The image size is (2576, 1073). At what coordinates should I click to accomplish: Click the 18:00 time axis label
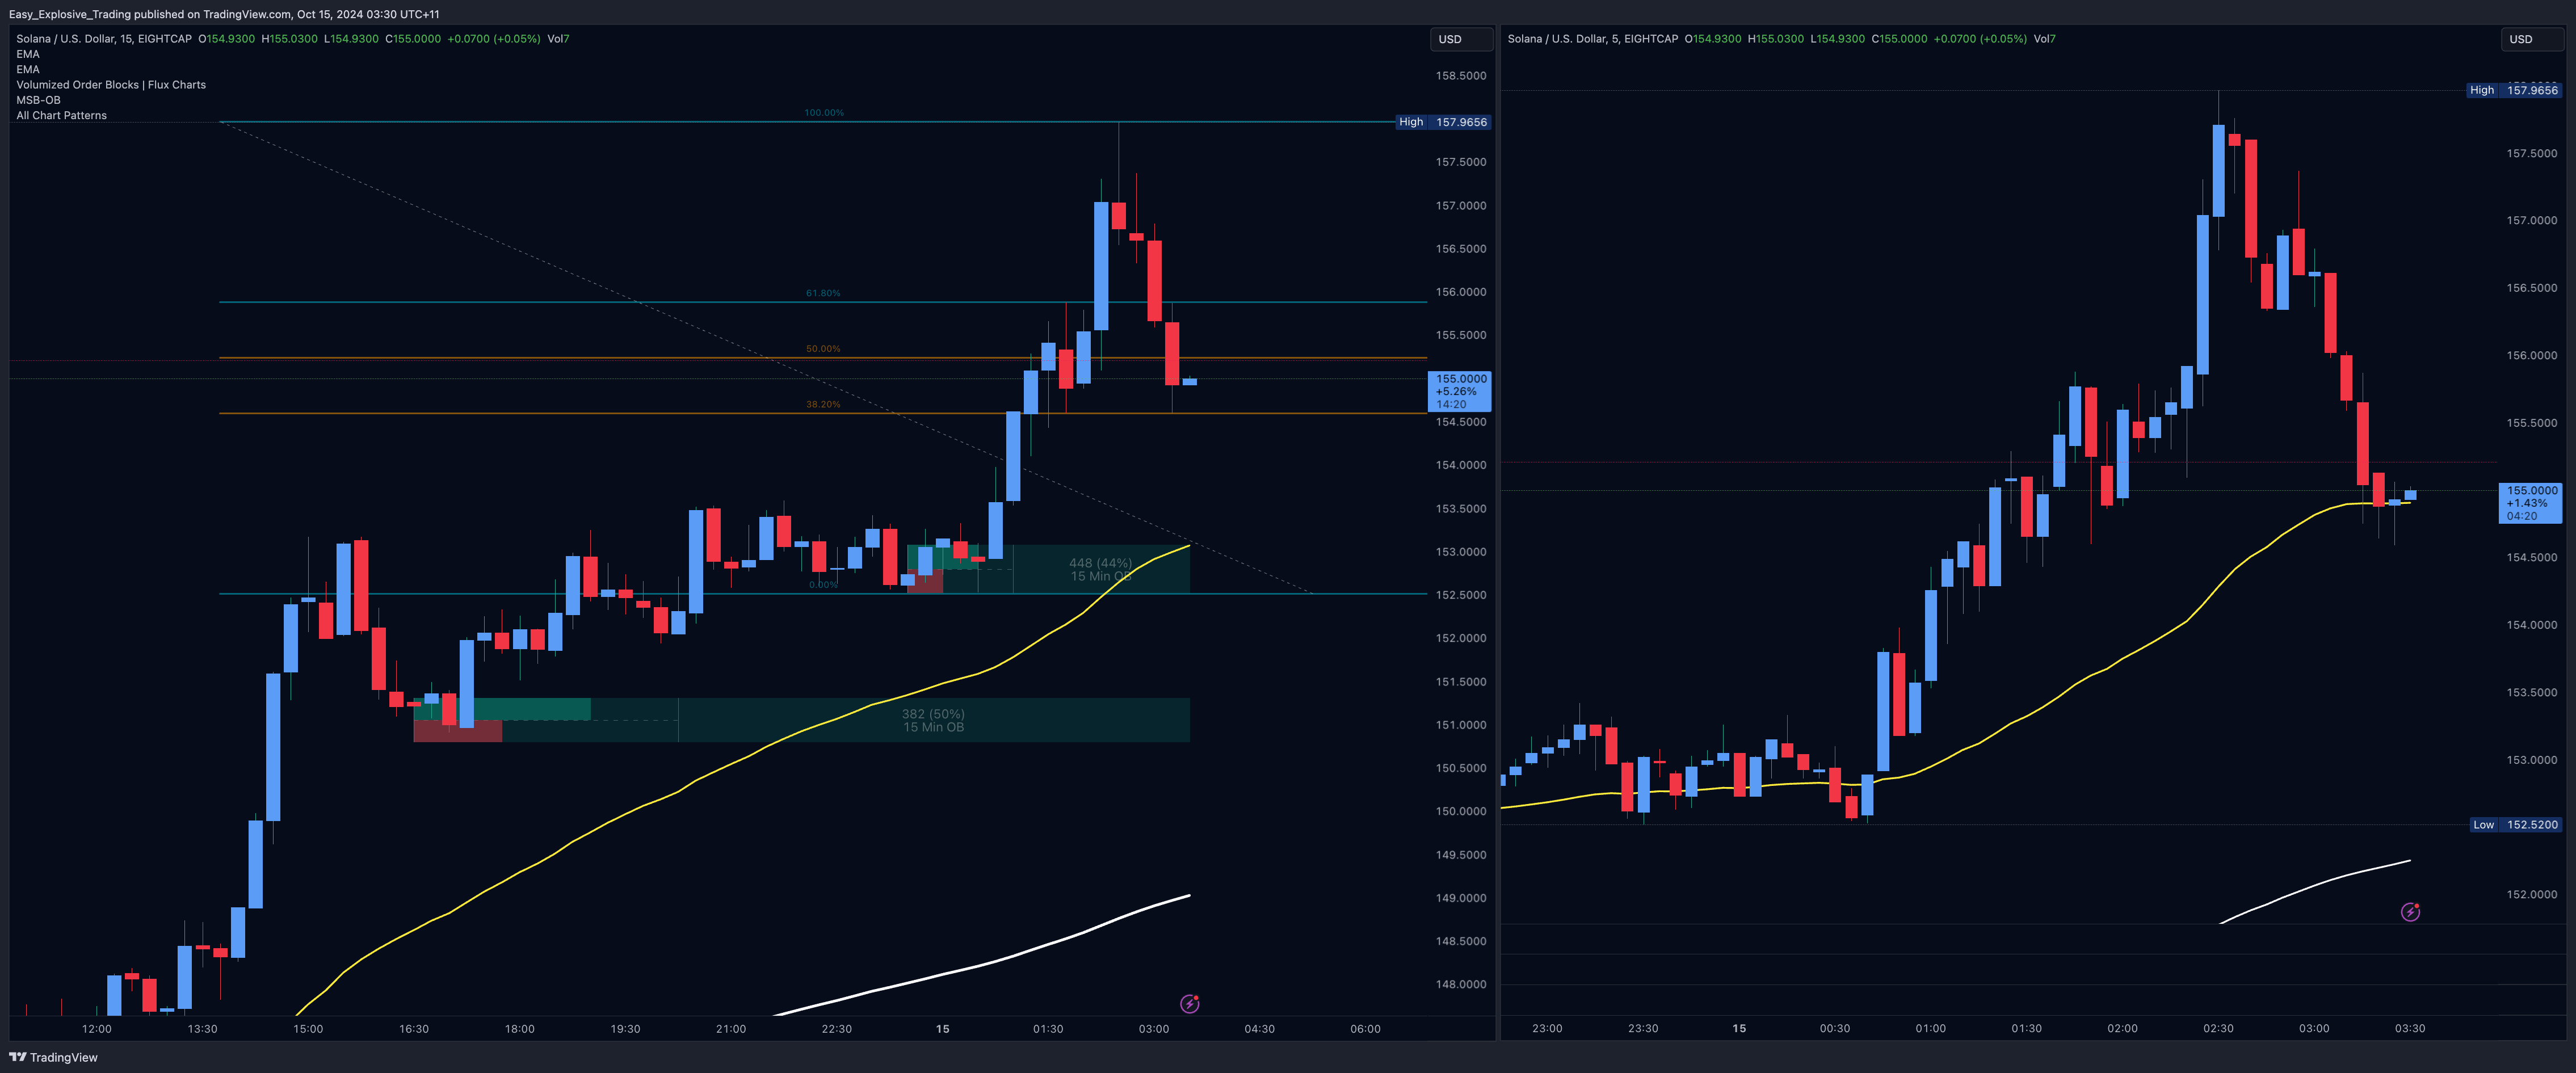pyautogui.click(x=519, y=1029)
